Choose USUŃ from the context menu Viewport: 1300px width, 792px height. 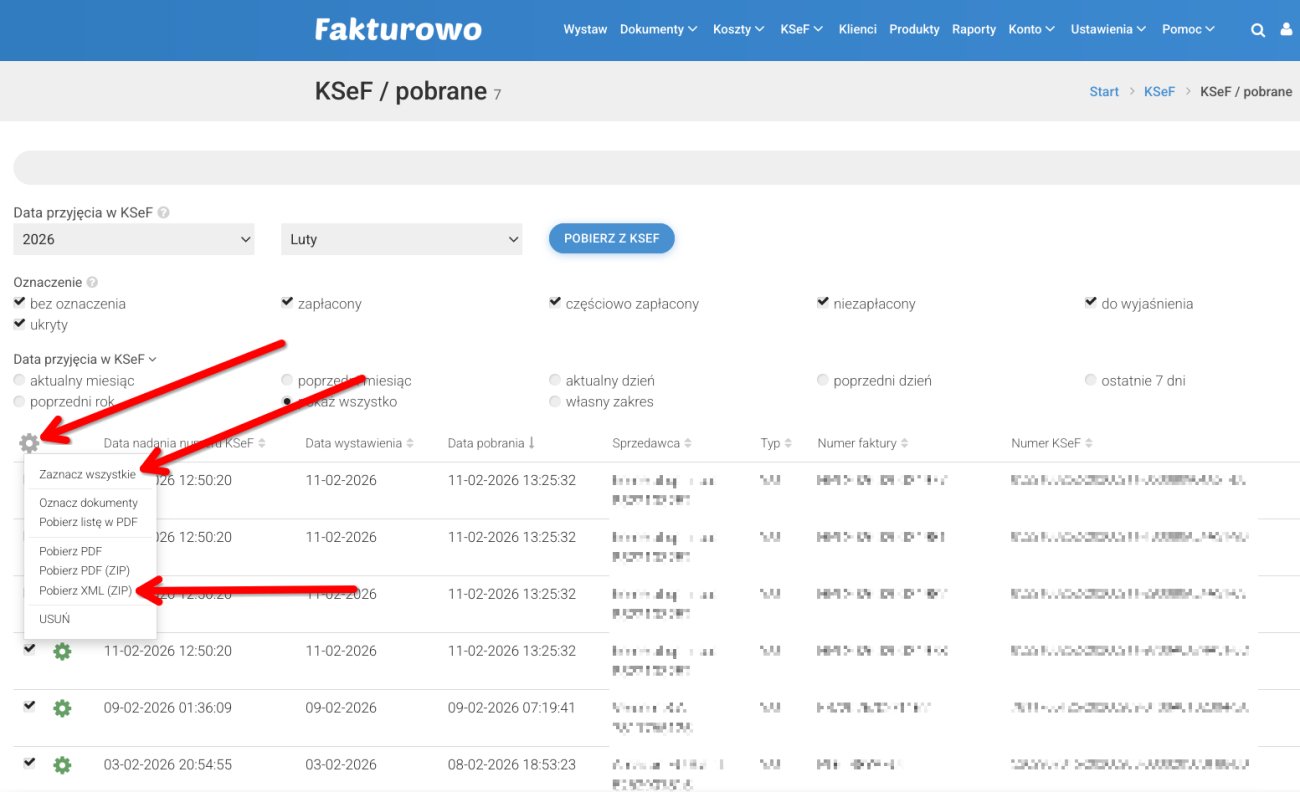pos(54,619)
